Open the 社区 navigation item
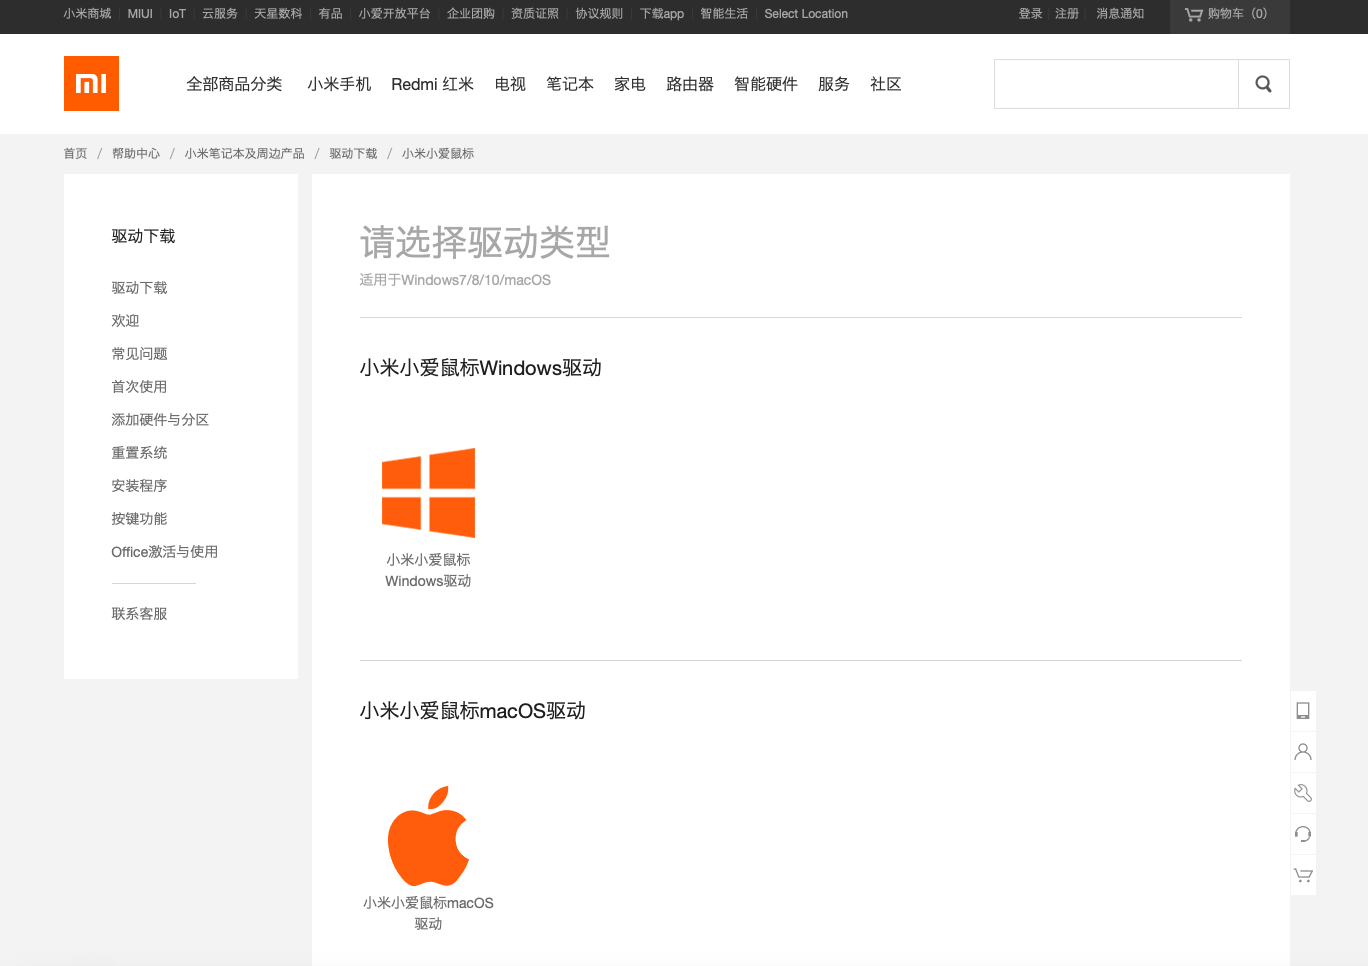The width and height of the screenshot is (1368, 966). (x=885, y=84)
